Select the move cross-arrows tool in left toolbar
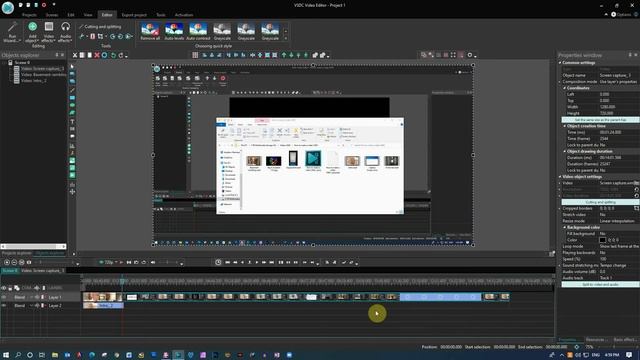The width and height of the screenshot is (640, 360). coord(72,191)
